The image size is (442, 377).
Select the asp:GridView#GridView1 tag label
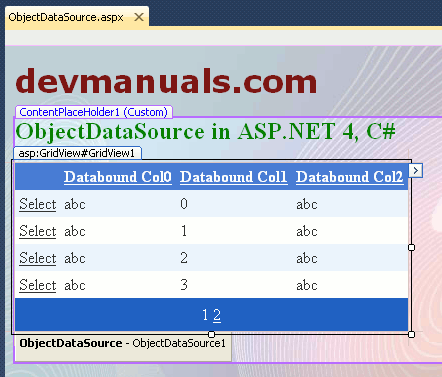[77, 153]
